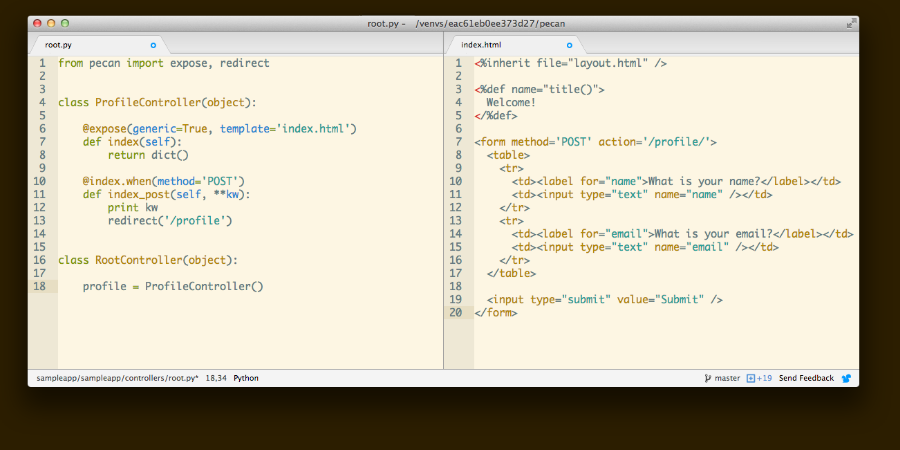Click the 'What is your email?' label line
This screenshot has width=900, height=450.
tap(682, 234)
